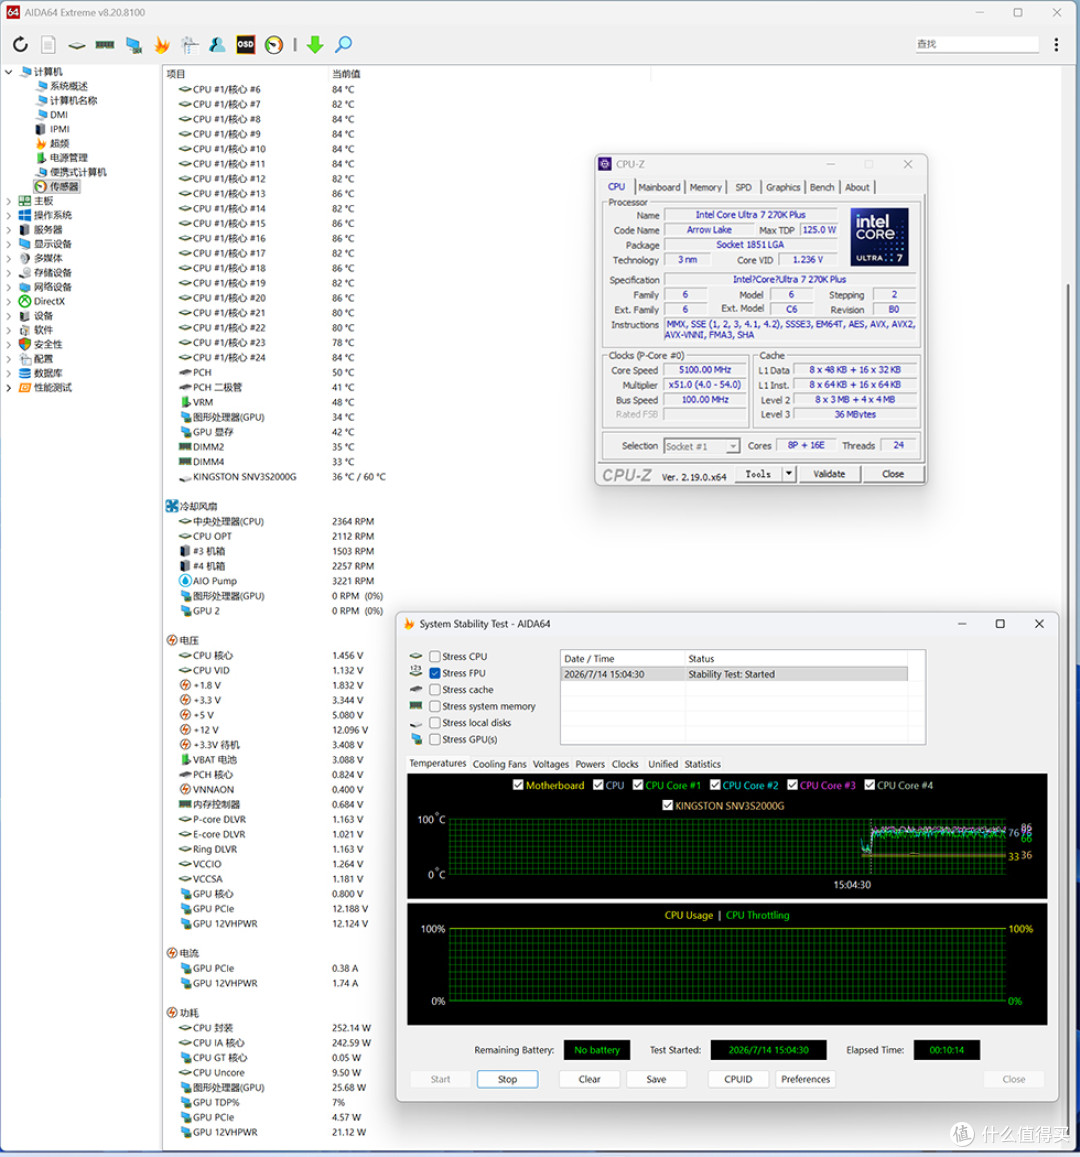Image resolution: width=1080 pixels, height=1157 pixels.
Task: Click the green download arrow icon
Action: 315,45
